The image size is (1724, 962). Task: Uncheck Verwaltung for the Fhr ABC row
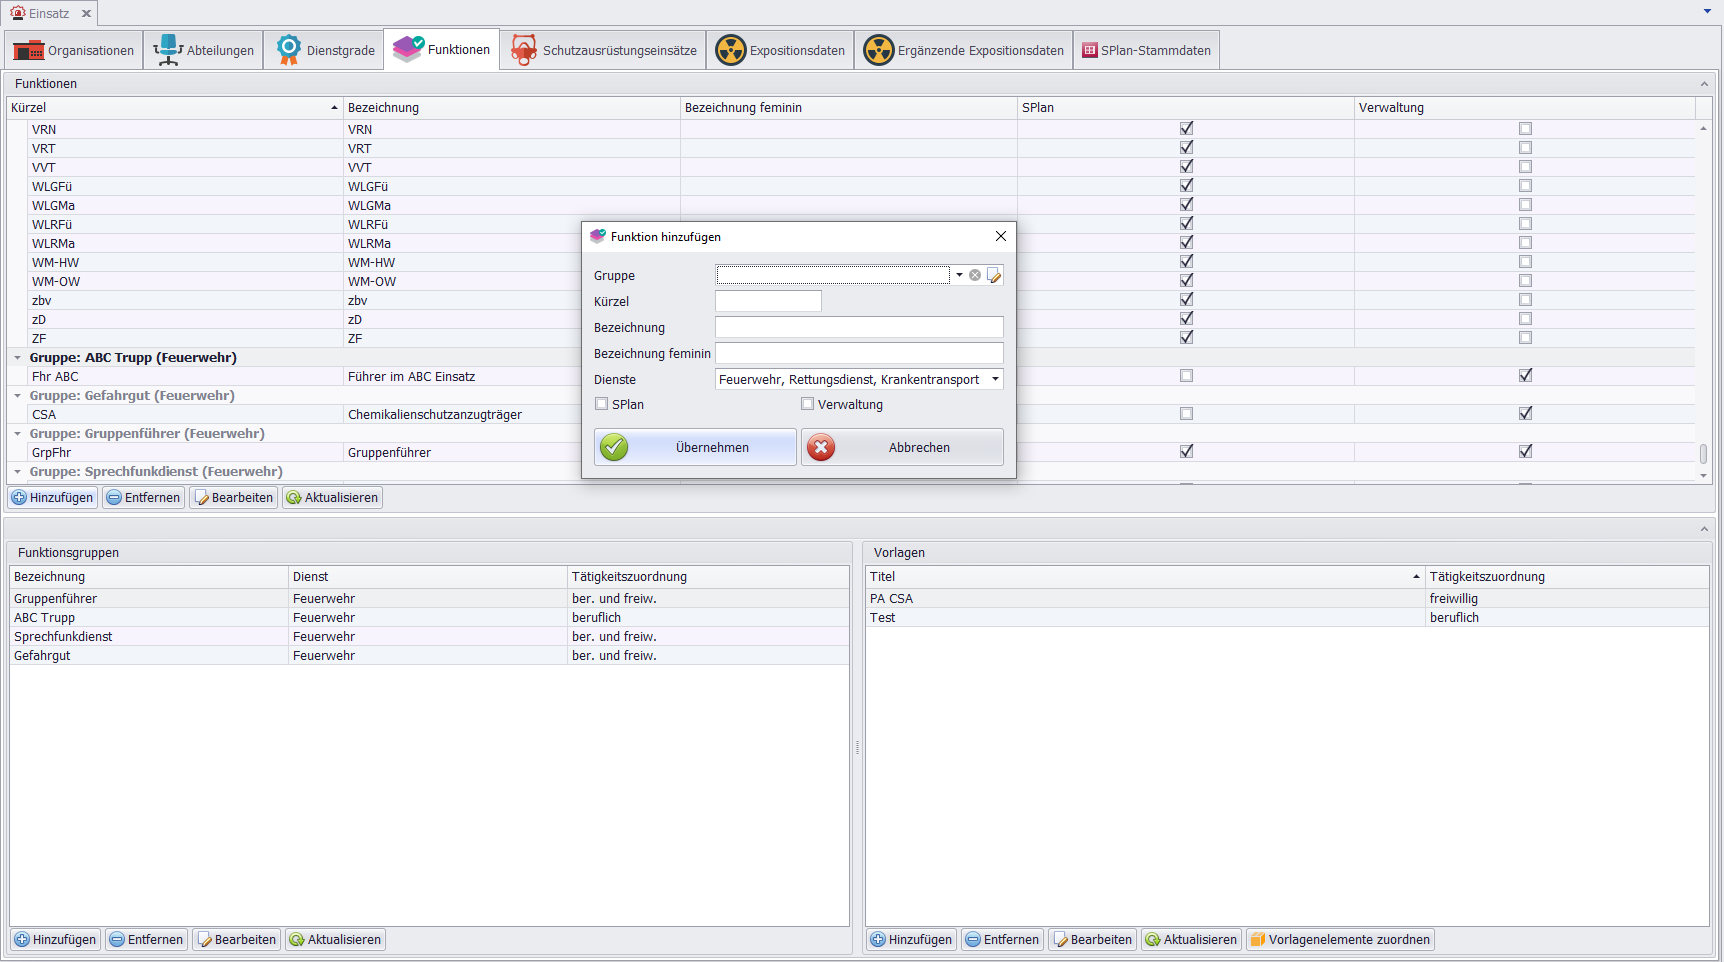[1525, 376]
